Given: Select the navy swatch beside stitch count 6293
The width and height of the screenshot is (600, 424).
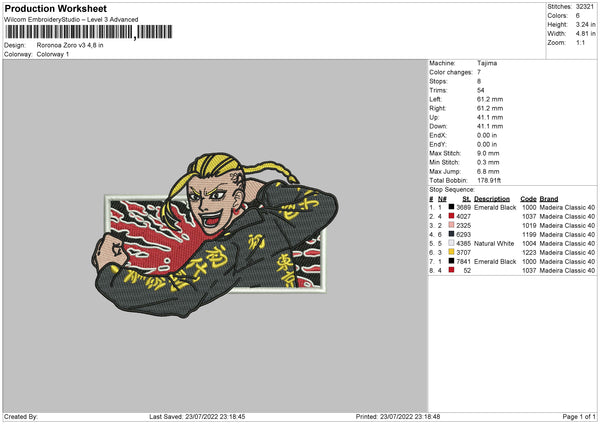Looking at the screenshot, I should [451, 234].
